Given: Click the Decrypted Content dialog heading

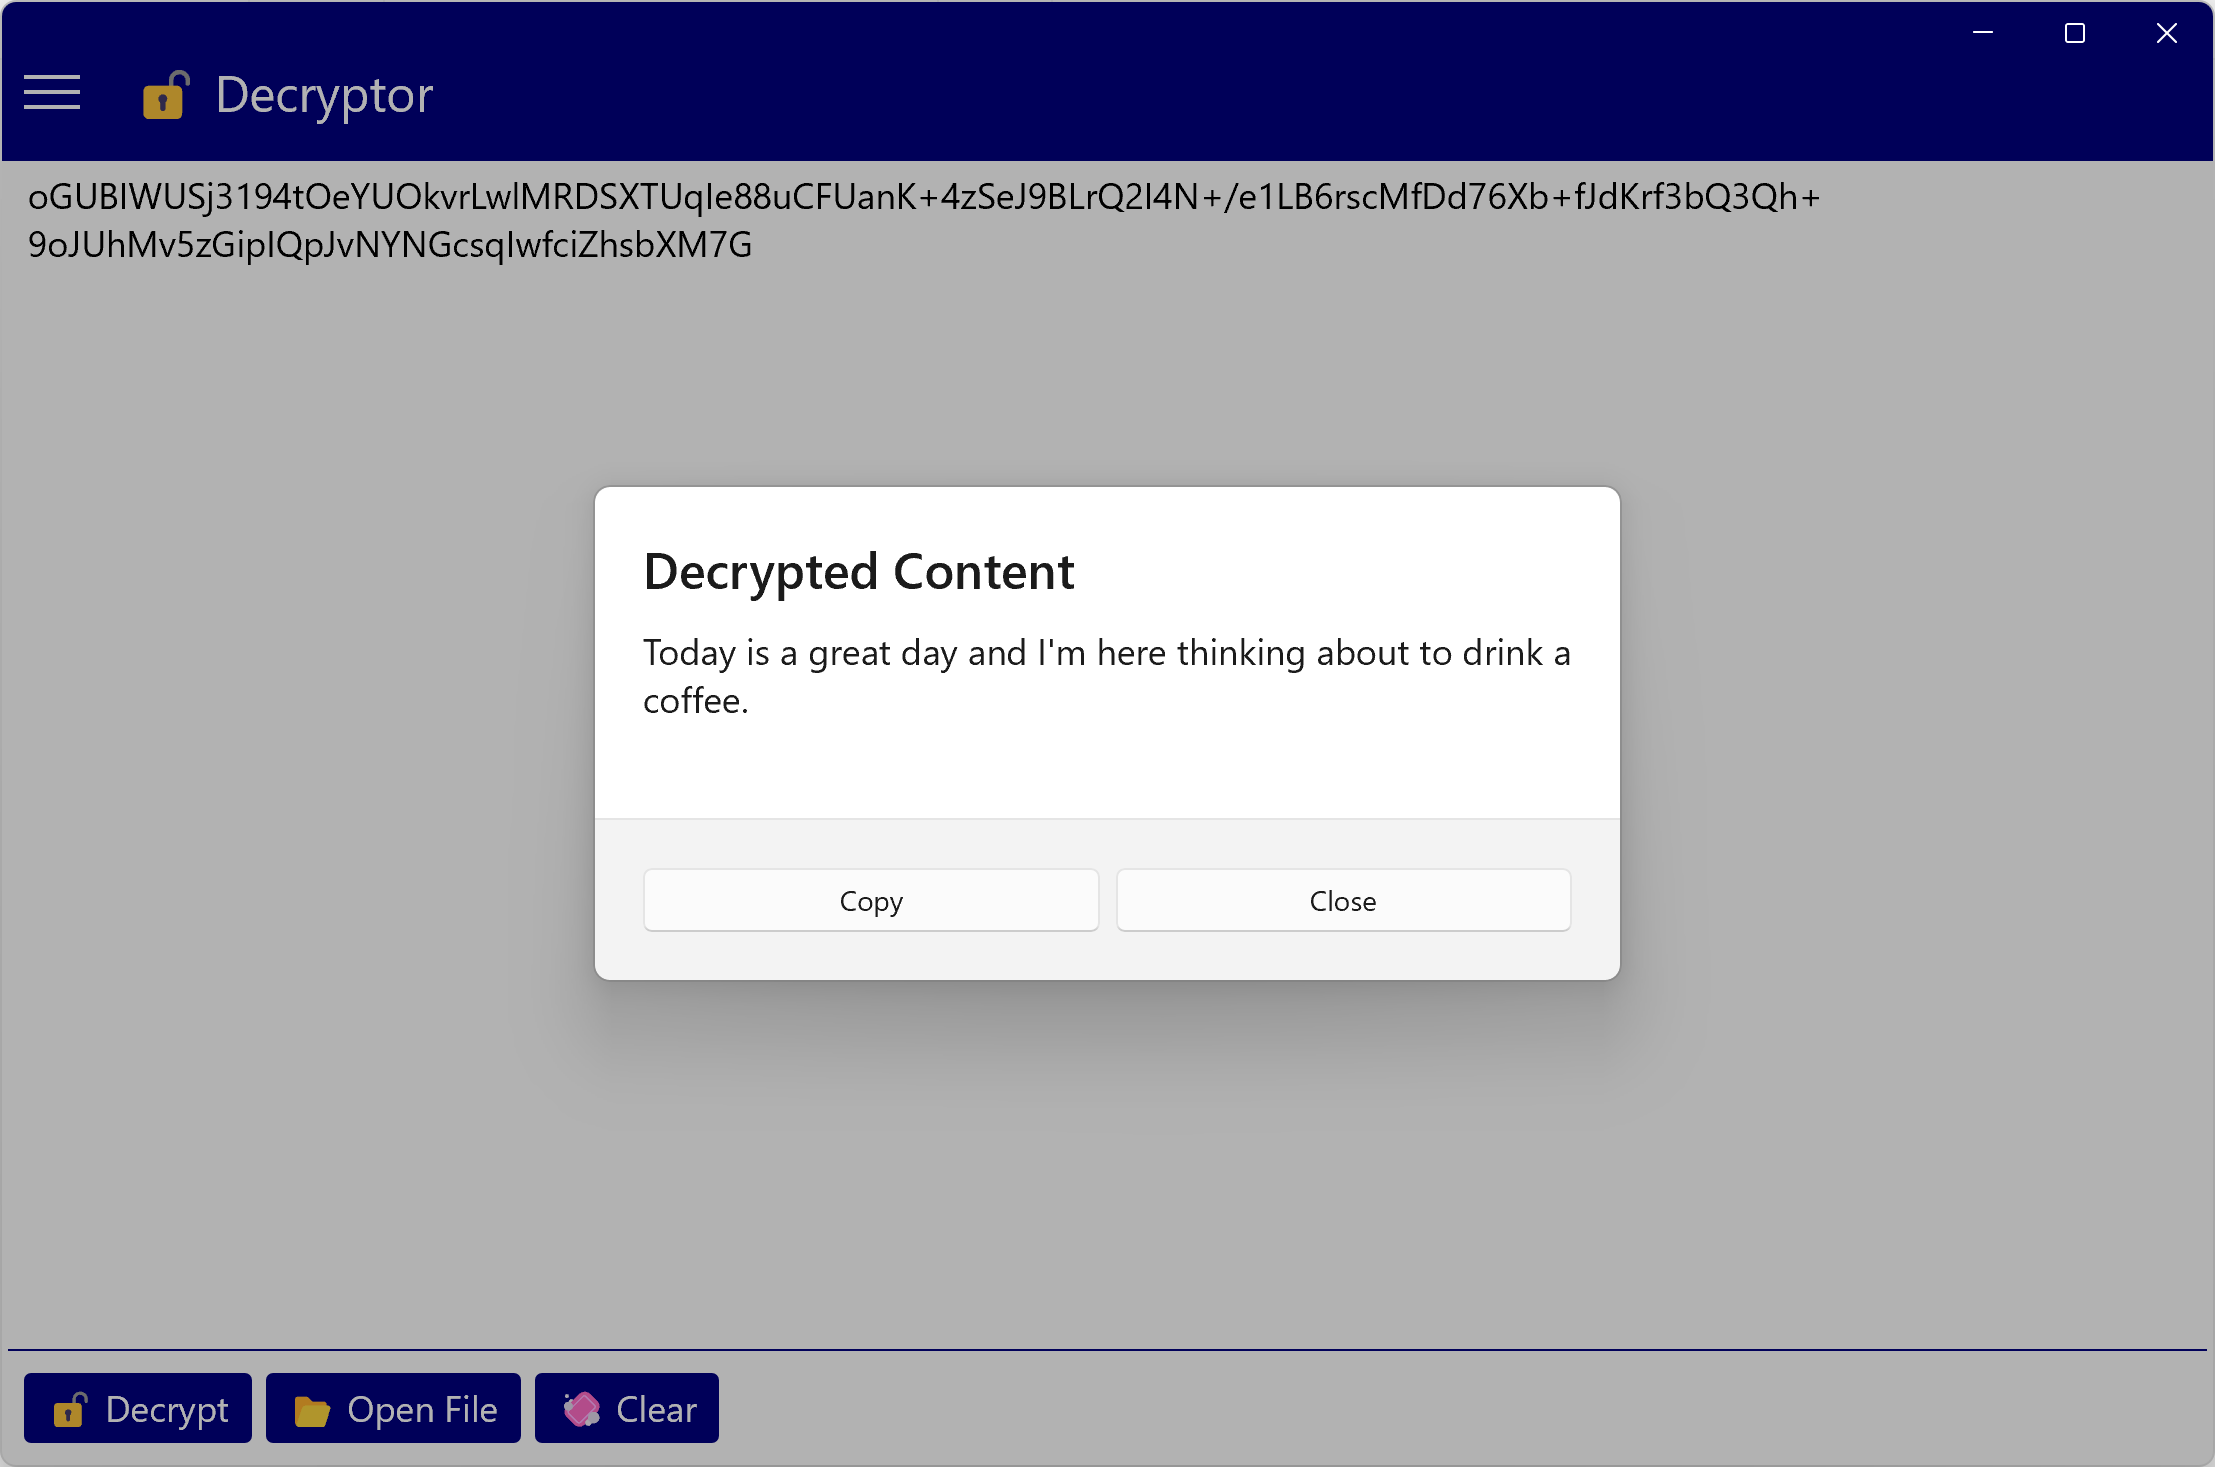Looking at the screenshot, I should coord(858,571).
